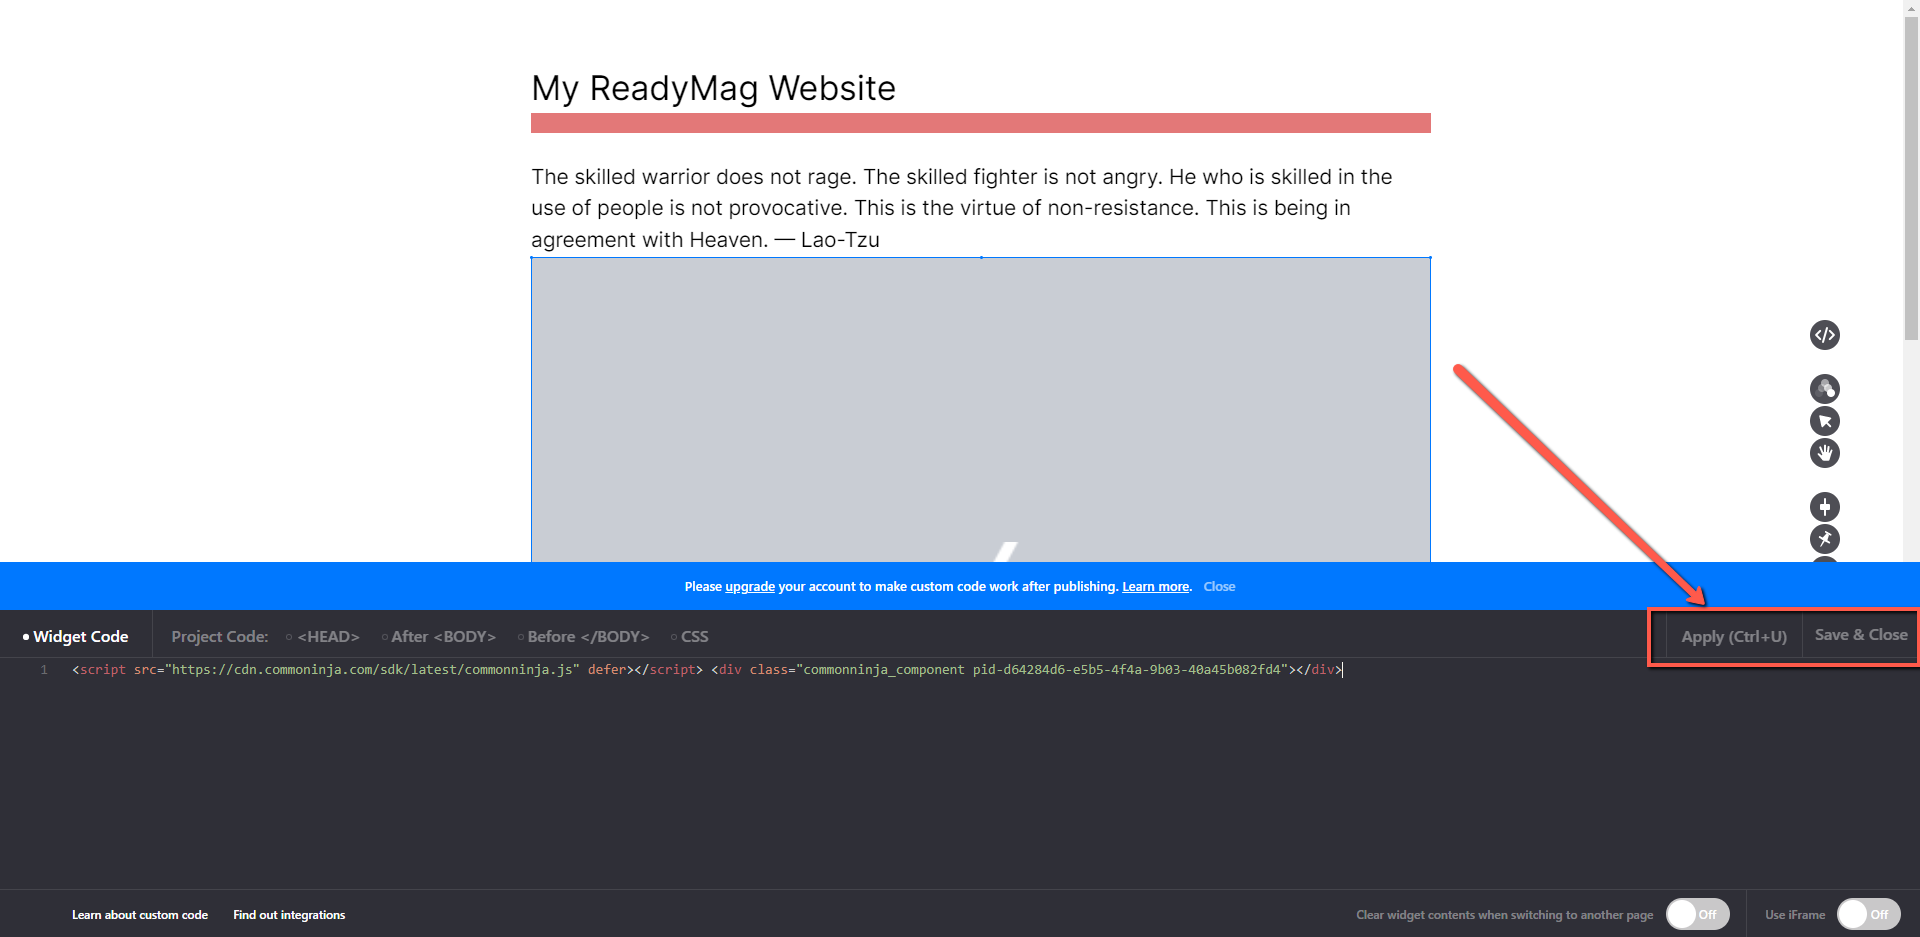Click inside the code line editor
Screen dimensions: 1920x937
(707, 670)
